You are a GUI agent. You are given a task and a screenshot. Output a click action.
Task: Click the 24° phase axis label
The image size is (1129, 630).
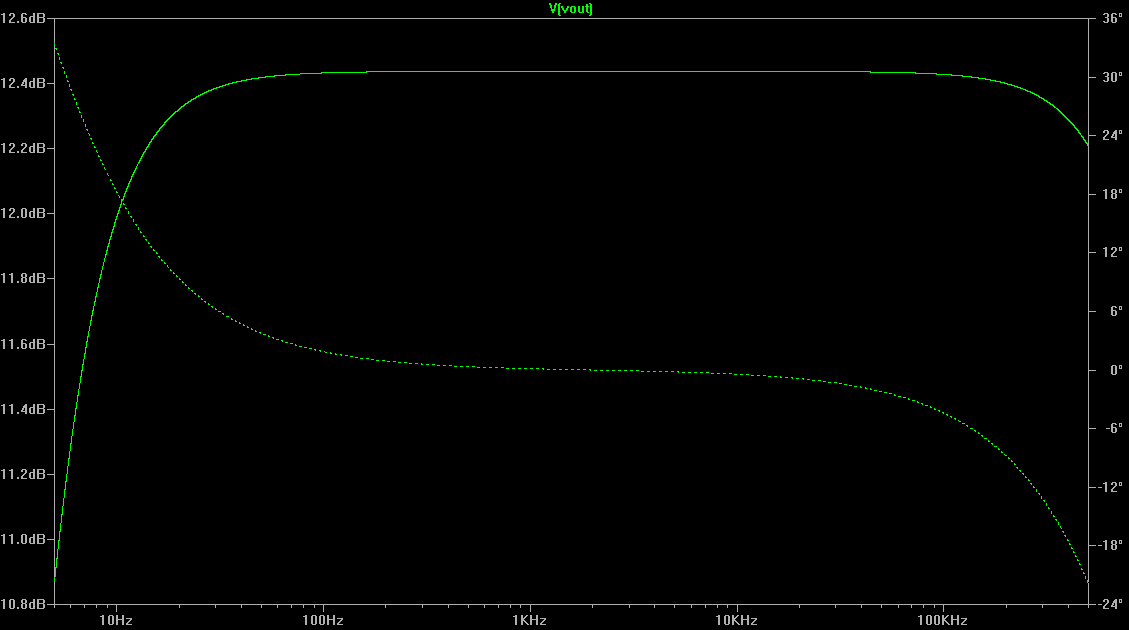pyautogui.click(x=1112, y=135)
